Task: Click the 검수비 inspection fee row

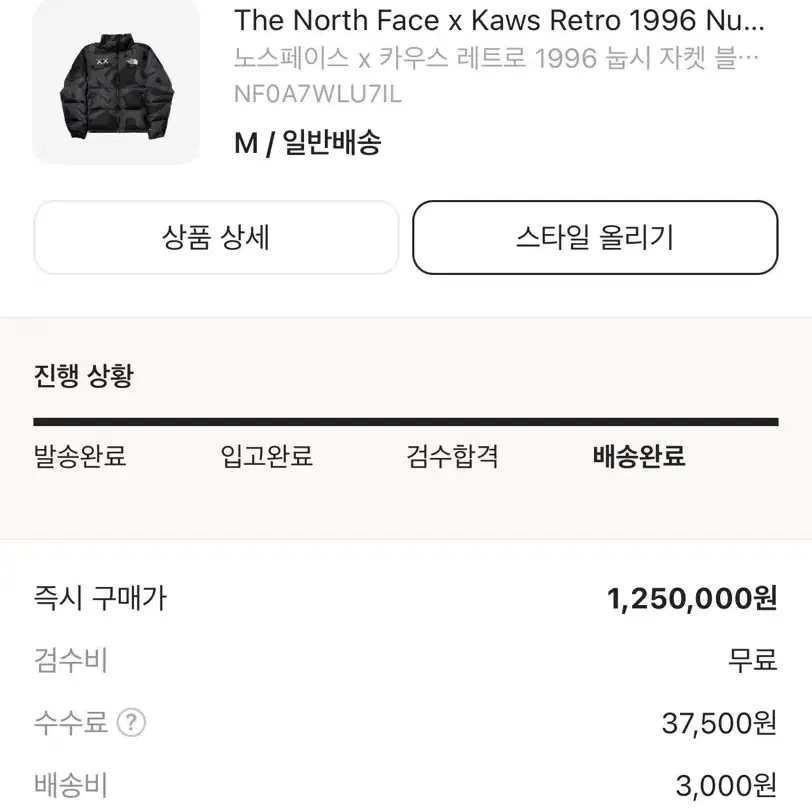Action: click(406, 660)
